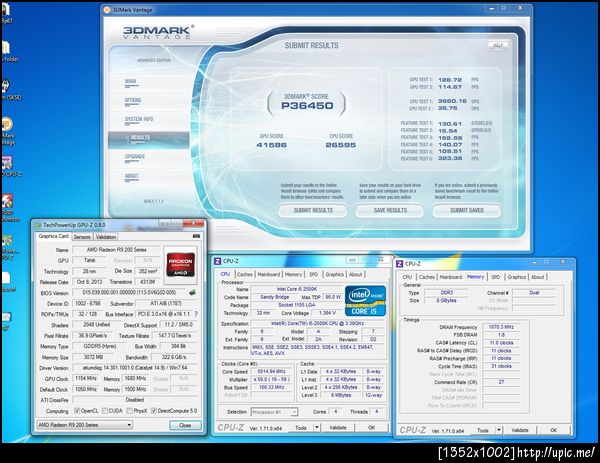Click the Submit Saved button
600x463 pixels.
467,210
